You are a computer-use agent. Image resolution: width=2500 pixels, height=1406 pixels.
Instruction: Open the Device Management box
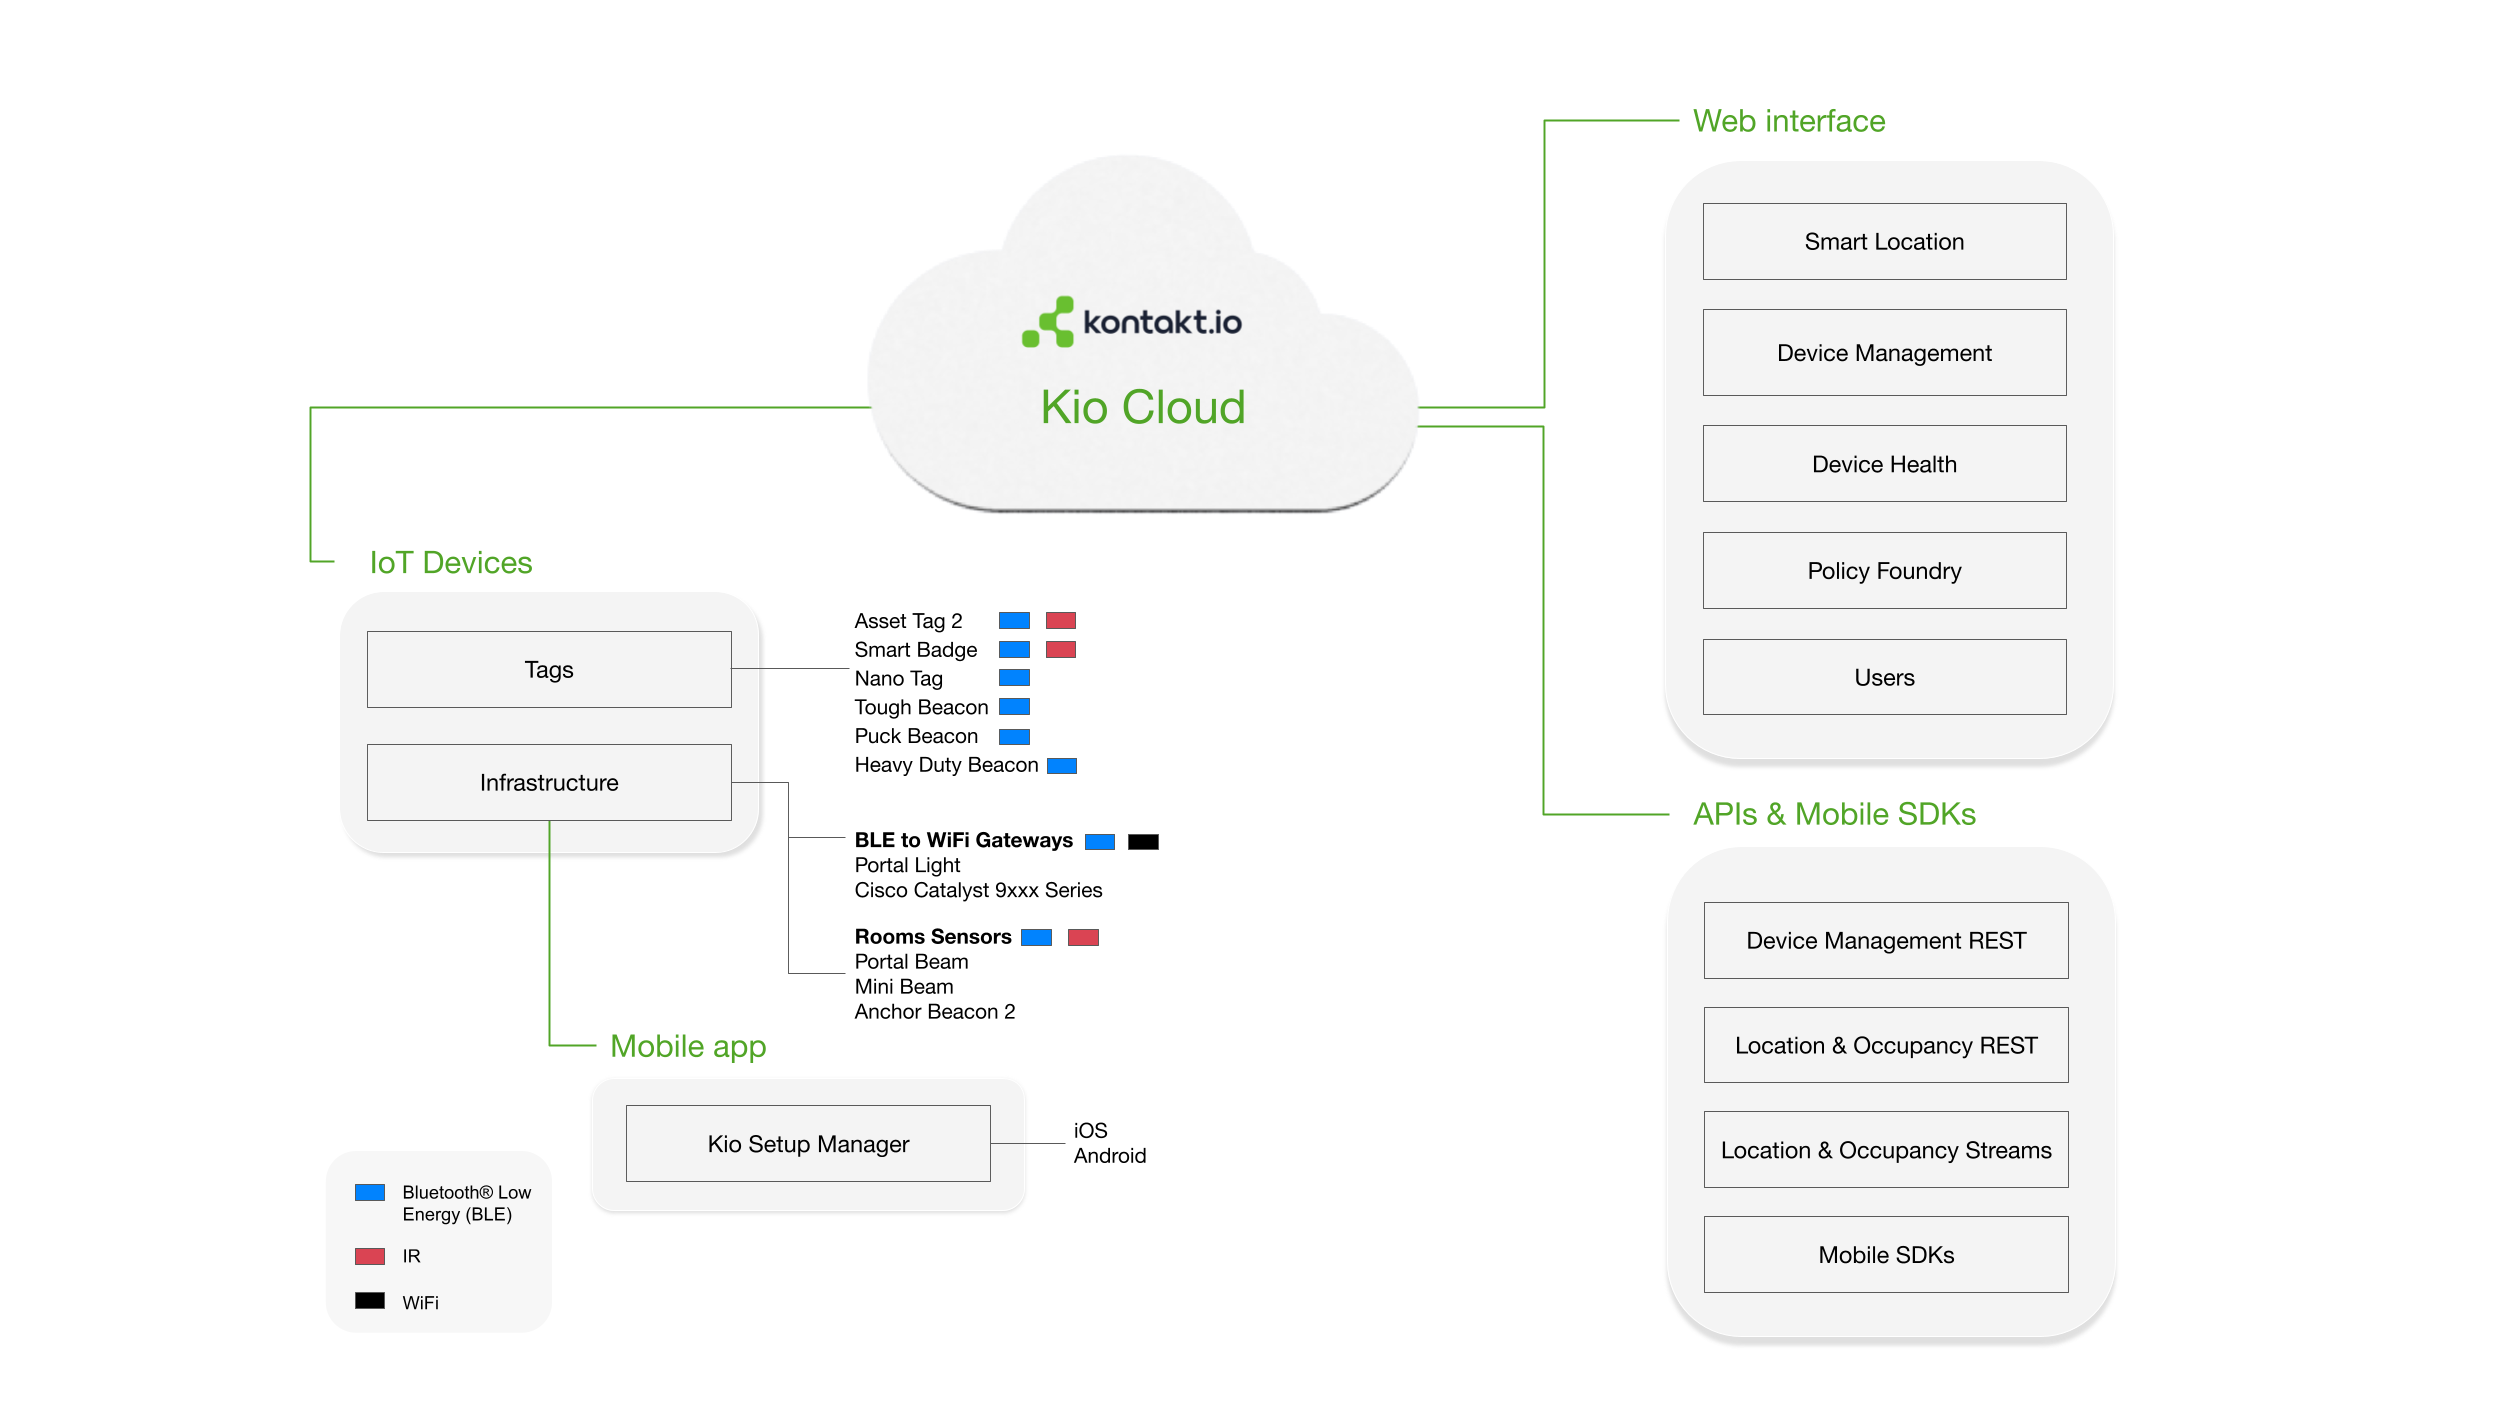point(1884,353)
